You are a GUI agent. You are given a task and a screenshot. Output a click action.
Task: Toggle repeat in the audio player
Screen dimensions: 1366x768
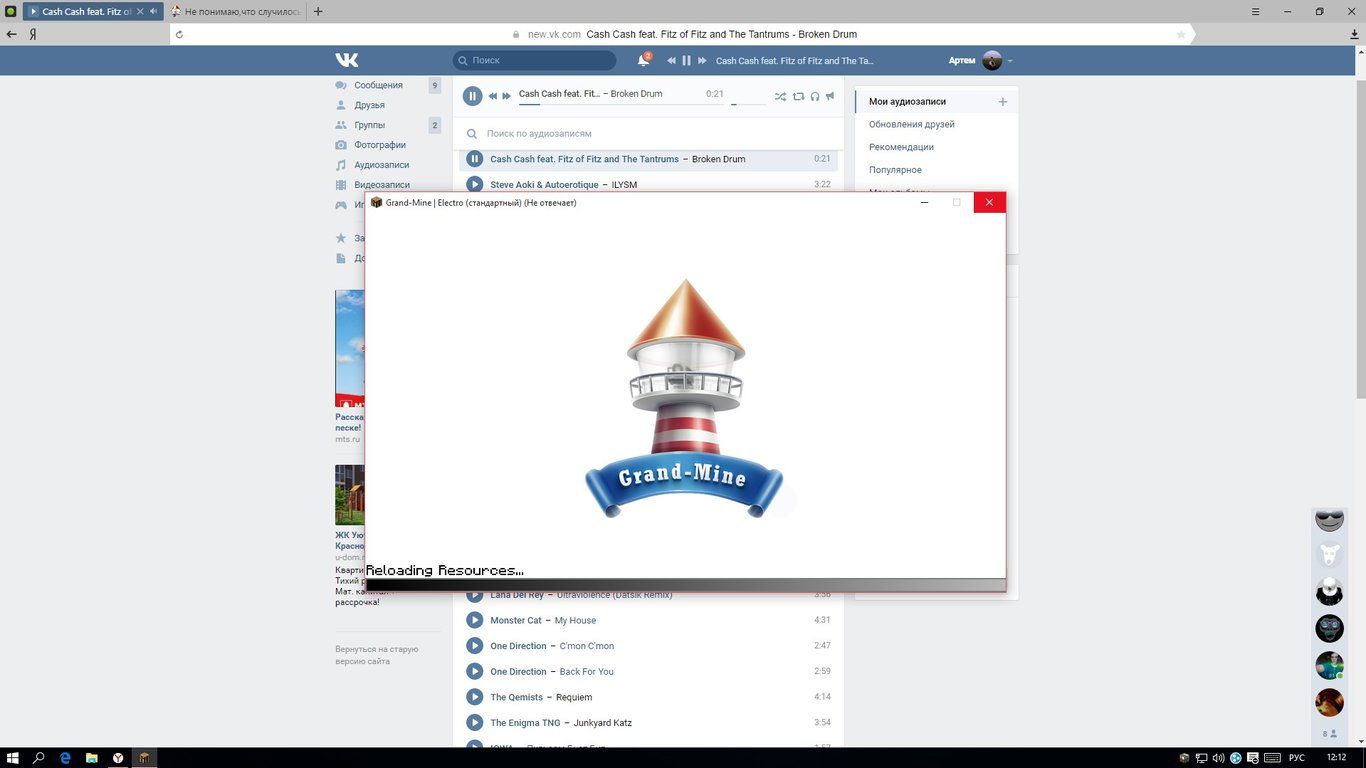(798, 96)
